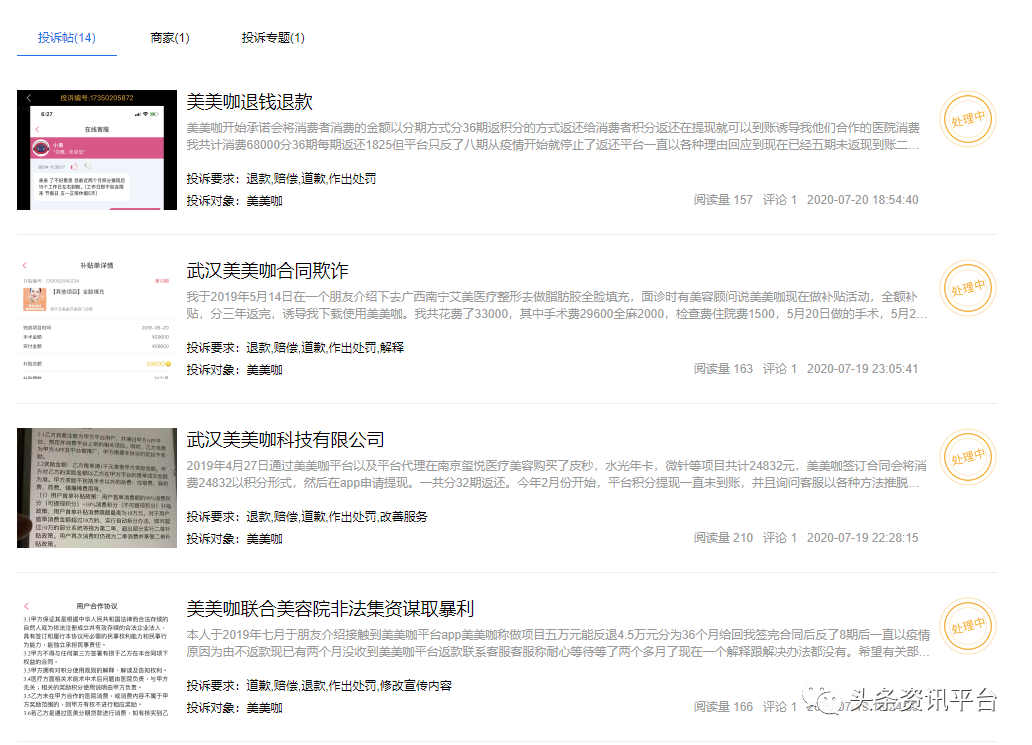
Task: Click 投诉要求 退款,赔偿,道歉,作出处罚,解释 line
Action: [295, 347]
